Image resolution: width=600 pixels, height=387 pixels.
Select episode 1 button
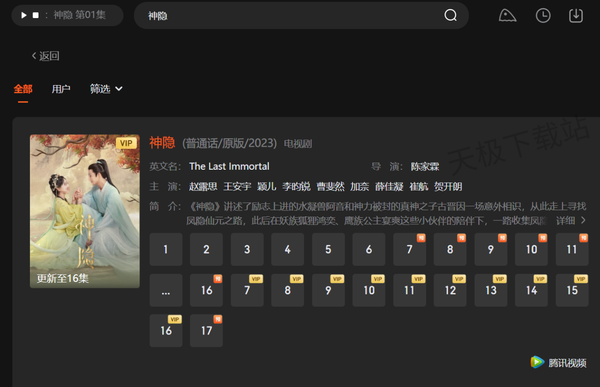click(166, 250)
